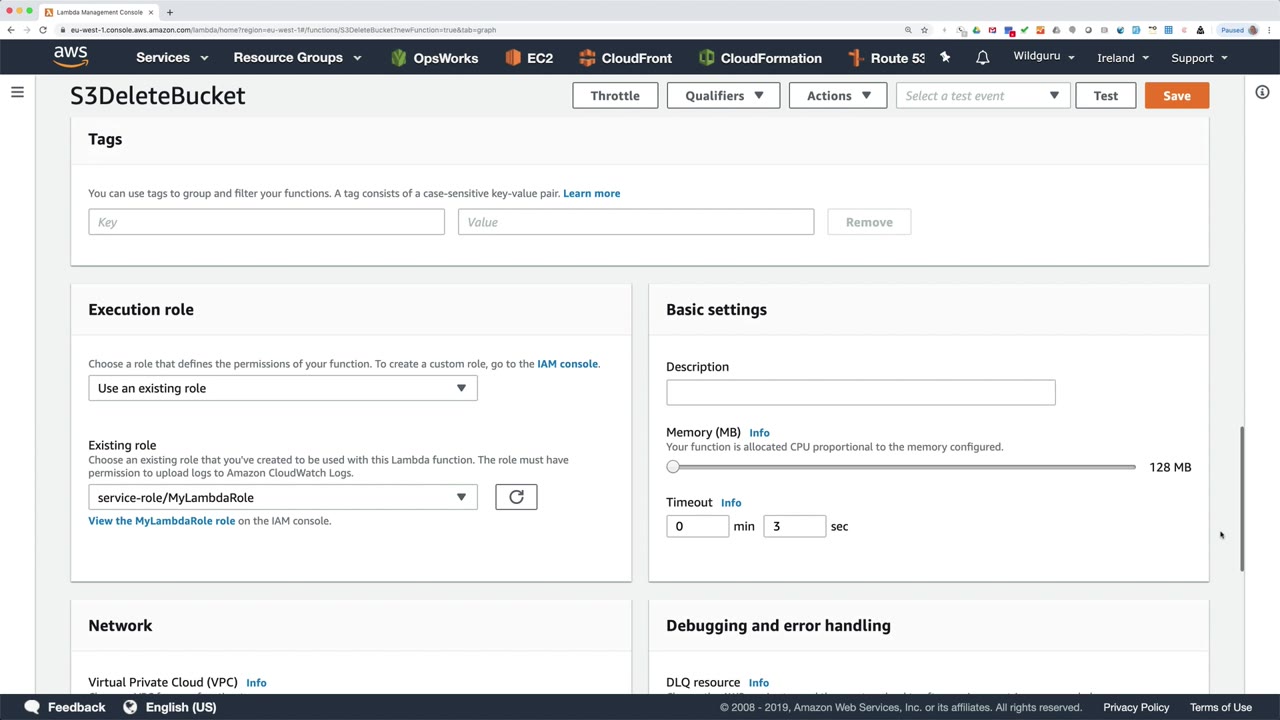The width and height of the screenshot is (1280, 720).
Task: Click the Lambda favicon on the browser tab
Action: tap(49, 12)
